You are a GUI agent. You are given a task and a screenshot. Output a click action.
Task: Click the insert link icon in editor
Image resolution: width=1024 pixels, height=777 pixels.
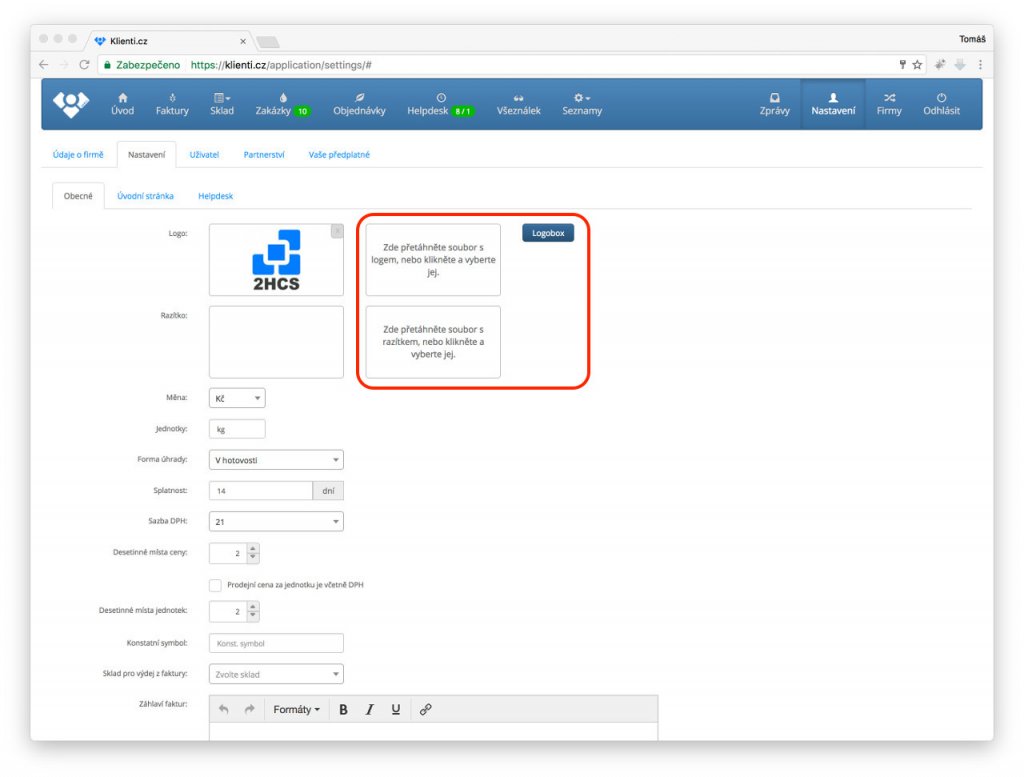425,709
